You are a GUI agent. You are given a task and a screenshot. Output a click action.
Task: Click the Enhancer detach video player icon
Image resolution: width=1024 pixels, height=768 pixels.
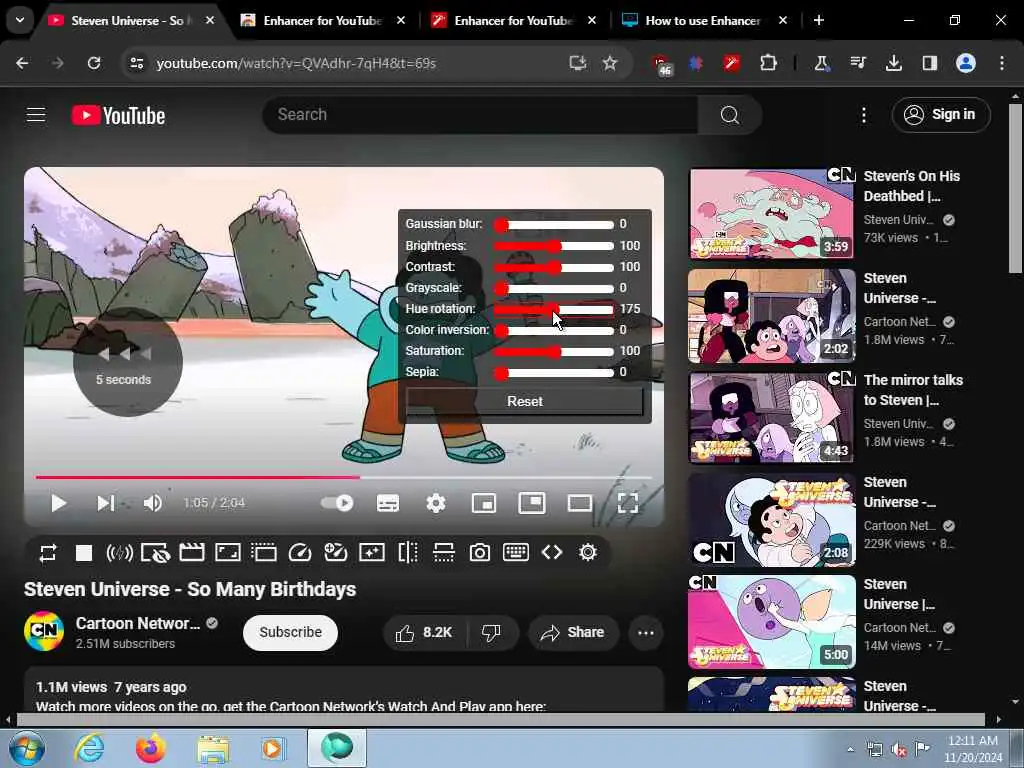[x=264, y=553]
